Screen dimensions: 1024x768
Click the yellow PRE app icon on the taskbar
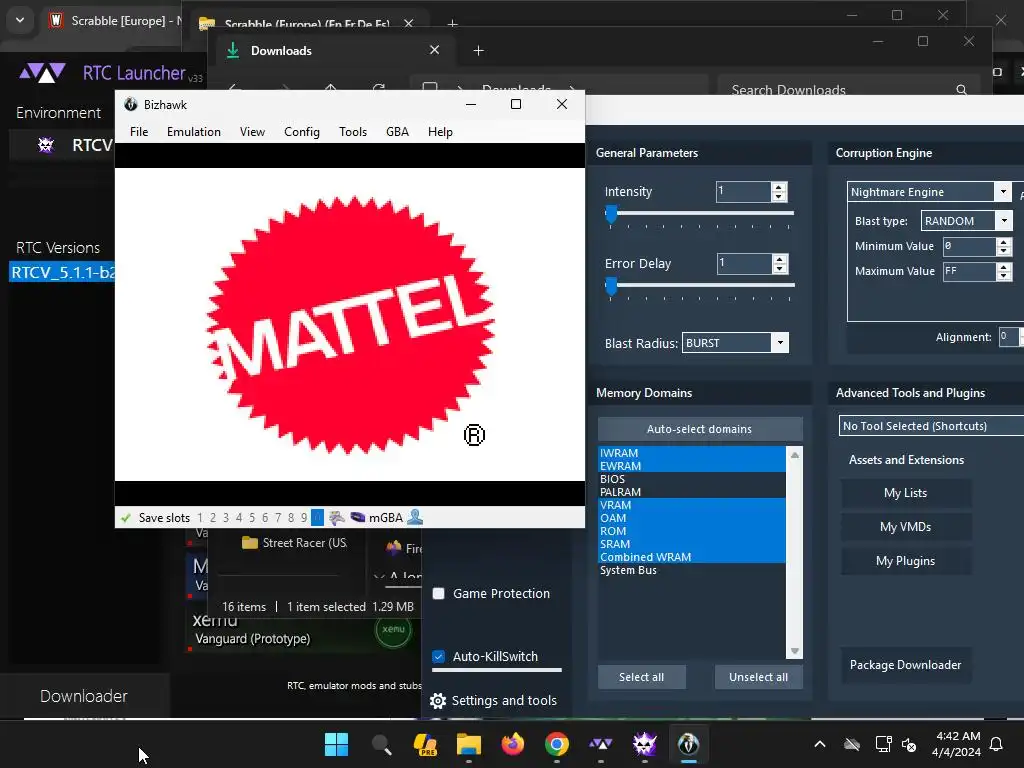point(424,744)
